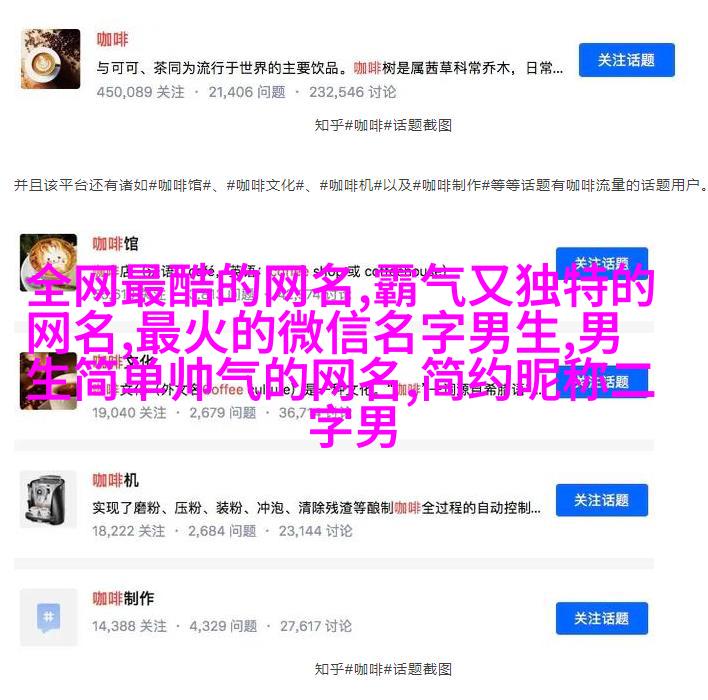The image size is (708, 700).
Task: Open the 咖啡 topic title link
Action: pos(112,39)
